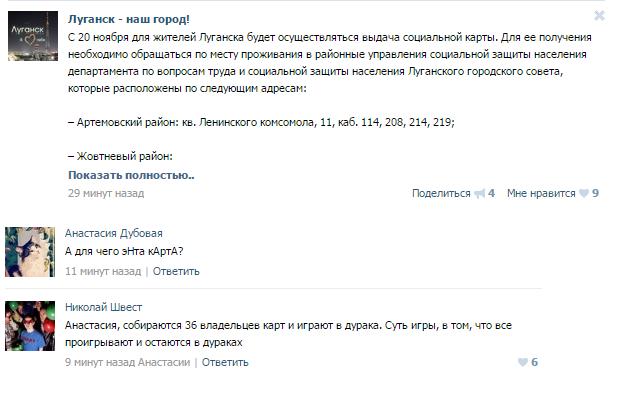Open the Луганск - наш город! group link

[129, 19]
